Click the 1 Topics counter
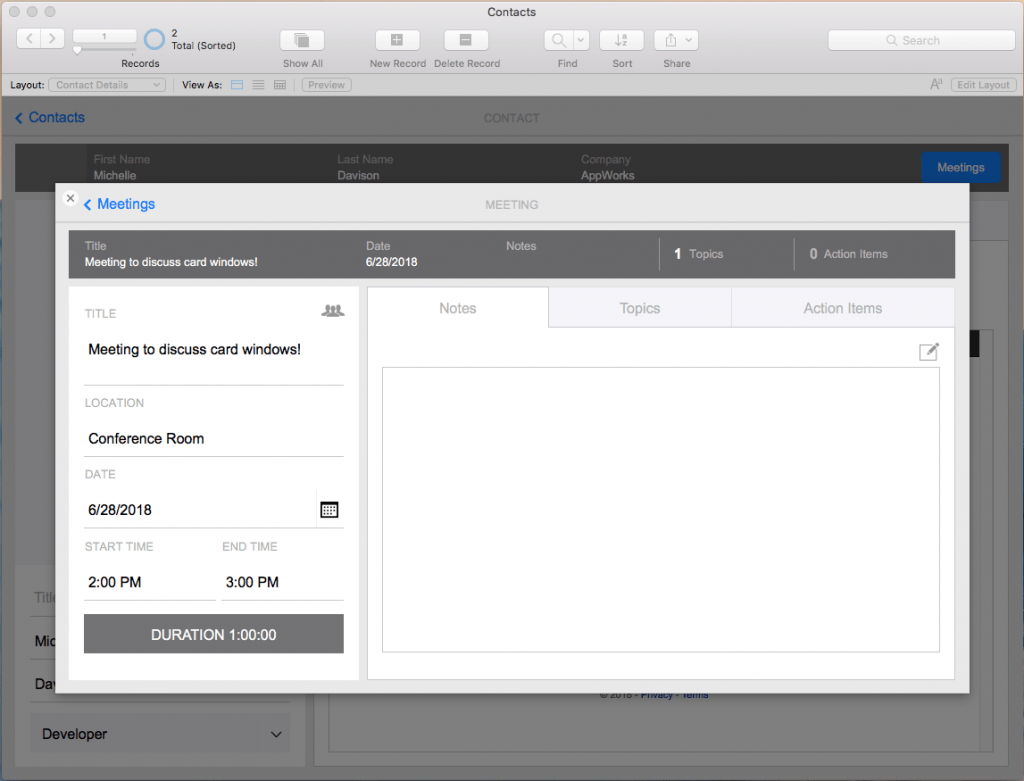1024x781 pixels. pos(699,254)
